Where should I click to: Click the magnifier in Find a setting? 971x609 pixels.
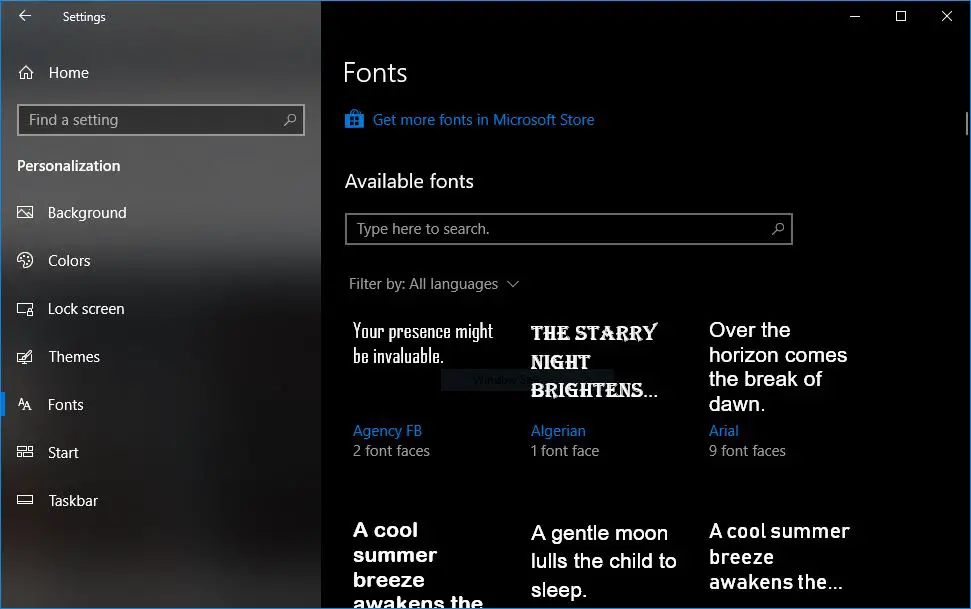(290, 120)
